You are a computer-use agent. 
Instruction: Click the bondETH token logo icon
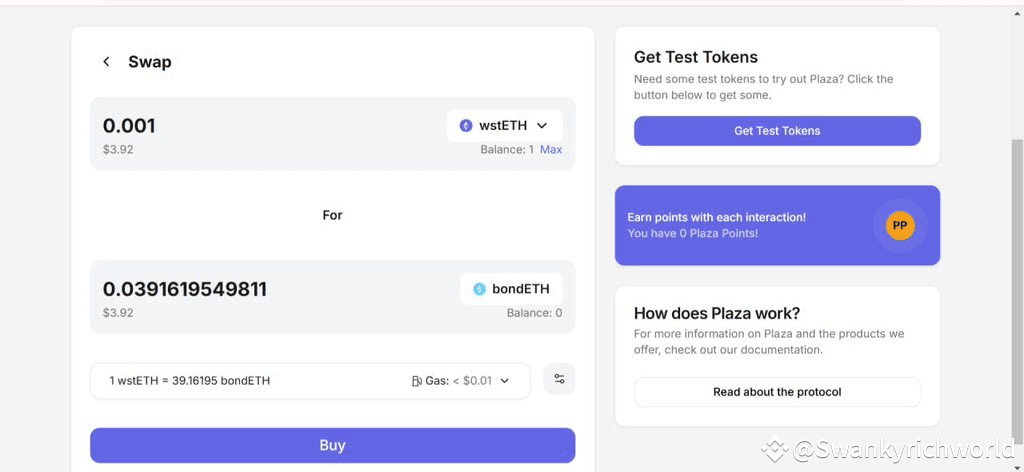[x=479, y=289]
